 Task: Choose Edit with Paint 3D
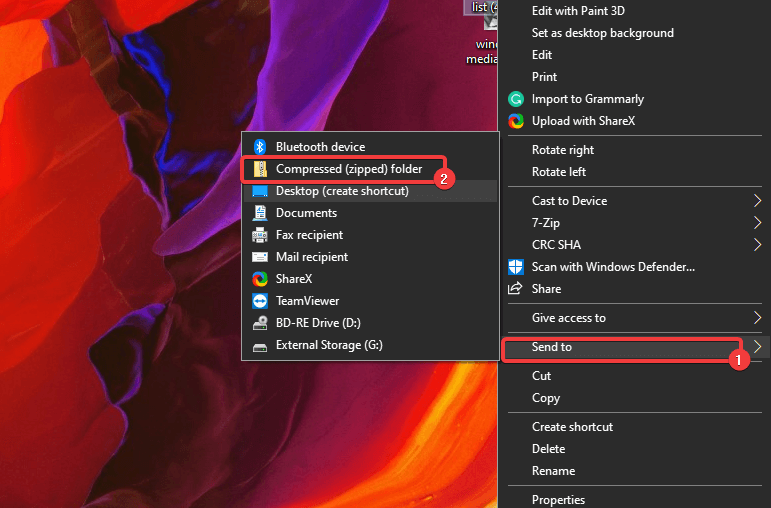coord(635,11)
